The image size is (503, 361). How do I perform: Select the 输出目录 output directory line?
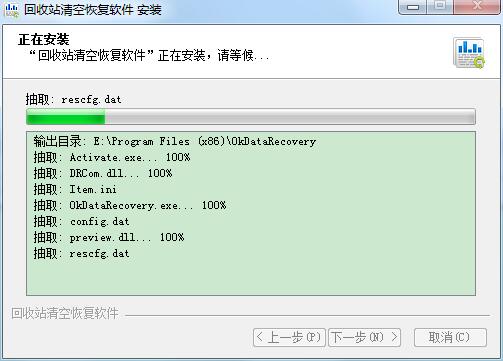pyautogui.click(x=174, y=141)
